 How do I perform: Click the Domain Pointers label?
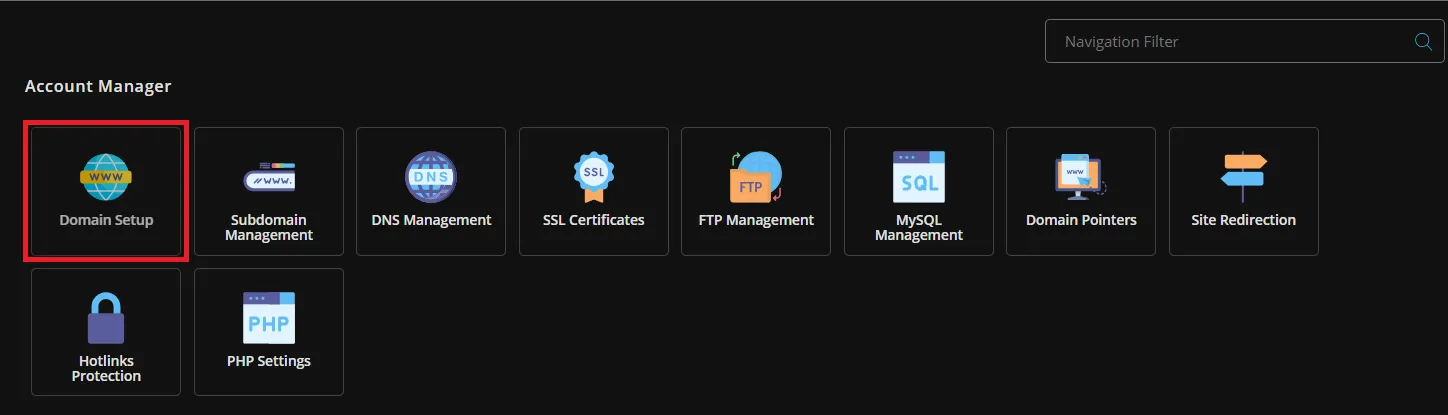(1081, 220)
